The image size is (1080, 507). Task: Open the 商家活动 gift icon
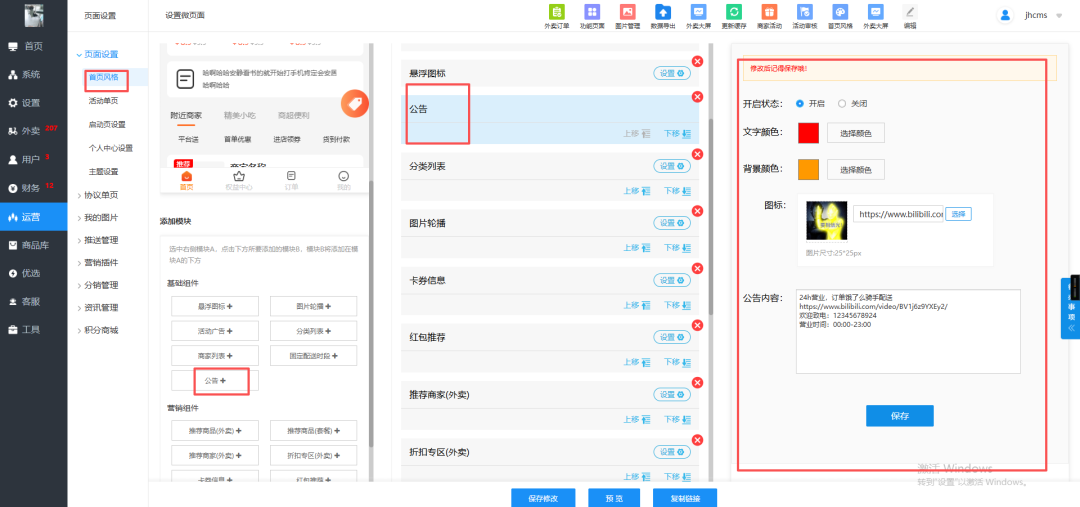point(767,13)
